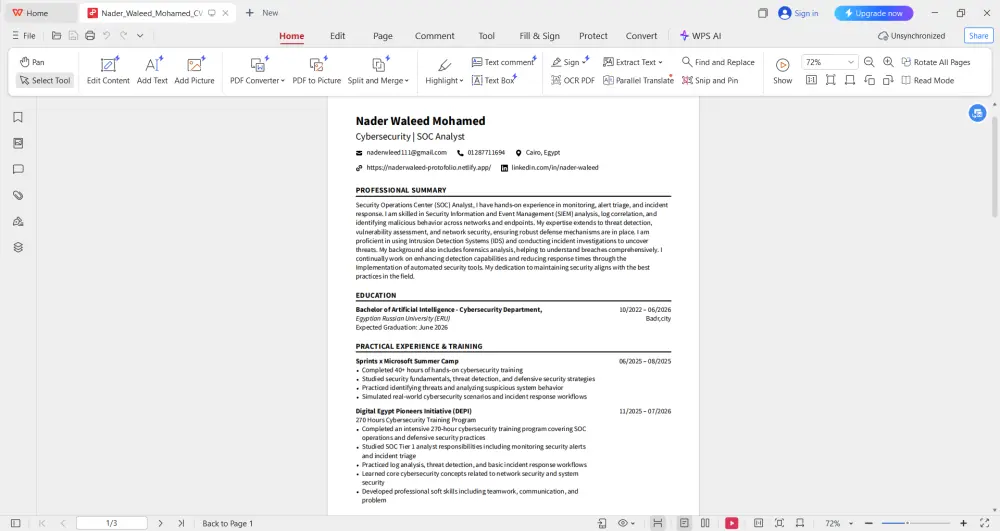This screenshot has height=531, width=1000.
Task: Open the signature panel in left sidebar
Action: 18,222
